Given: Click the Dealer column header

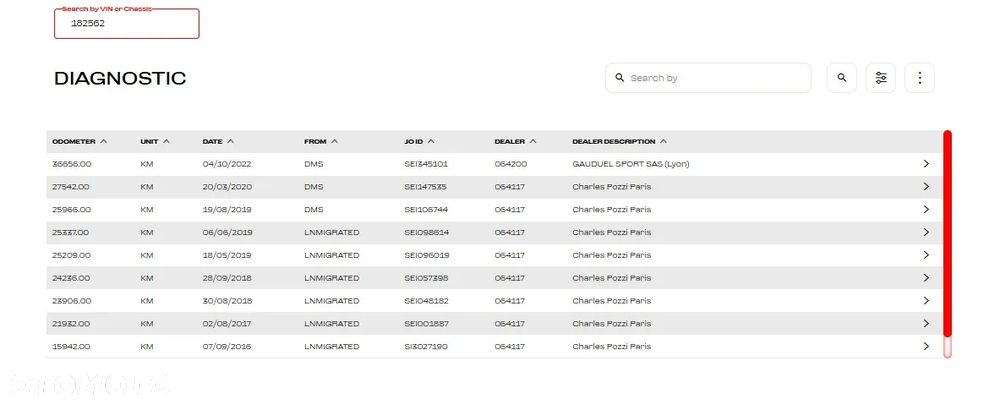Looking at the screenshot, I should point(509,141).
